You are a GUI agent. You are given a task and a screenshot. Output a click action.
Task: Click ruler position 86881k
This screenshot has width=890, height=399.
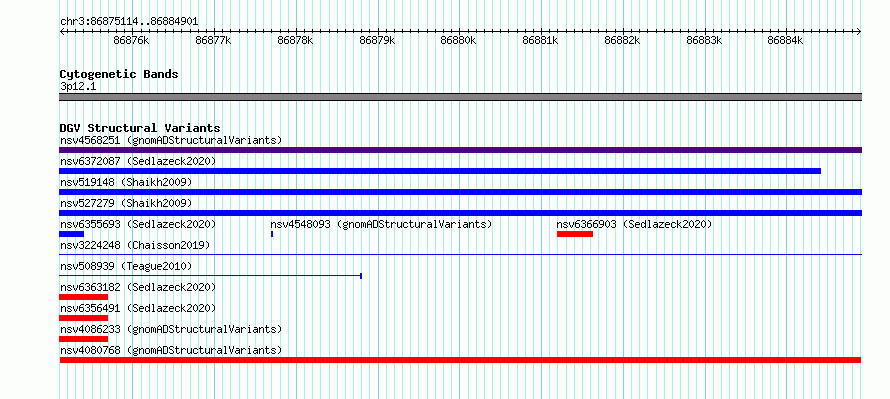tap(540, 40)
